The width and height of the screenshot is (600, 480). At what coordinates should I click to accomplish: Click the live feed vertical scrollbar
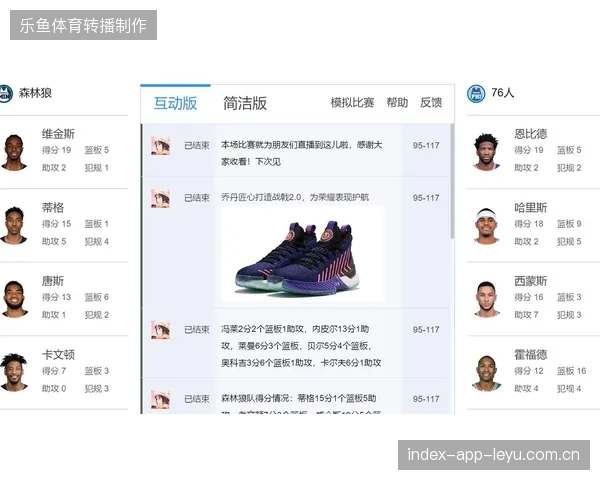click(452, 181)
